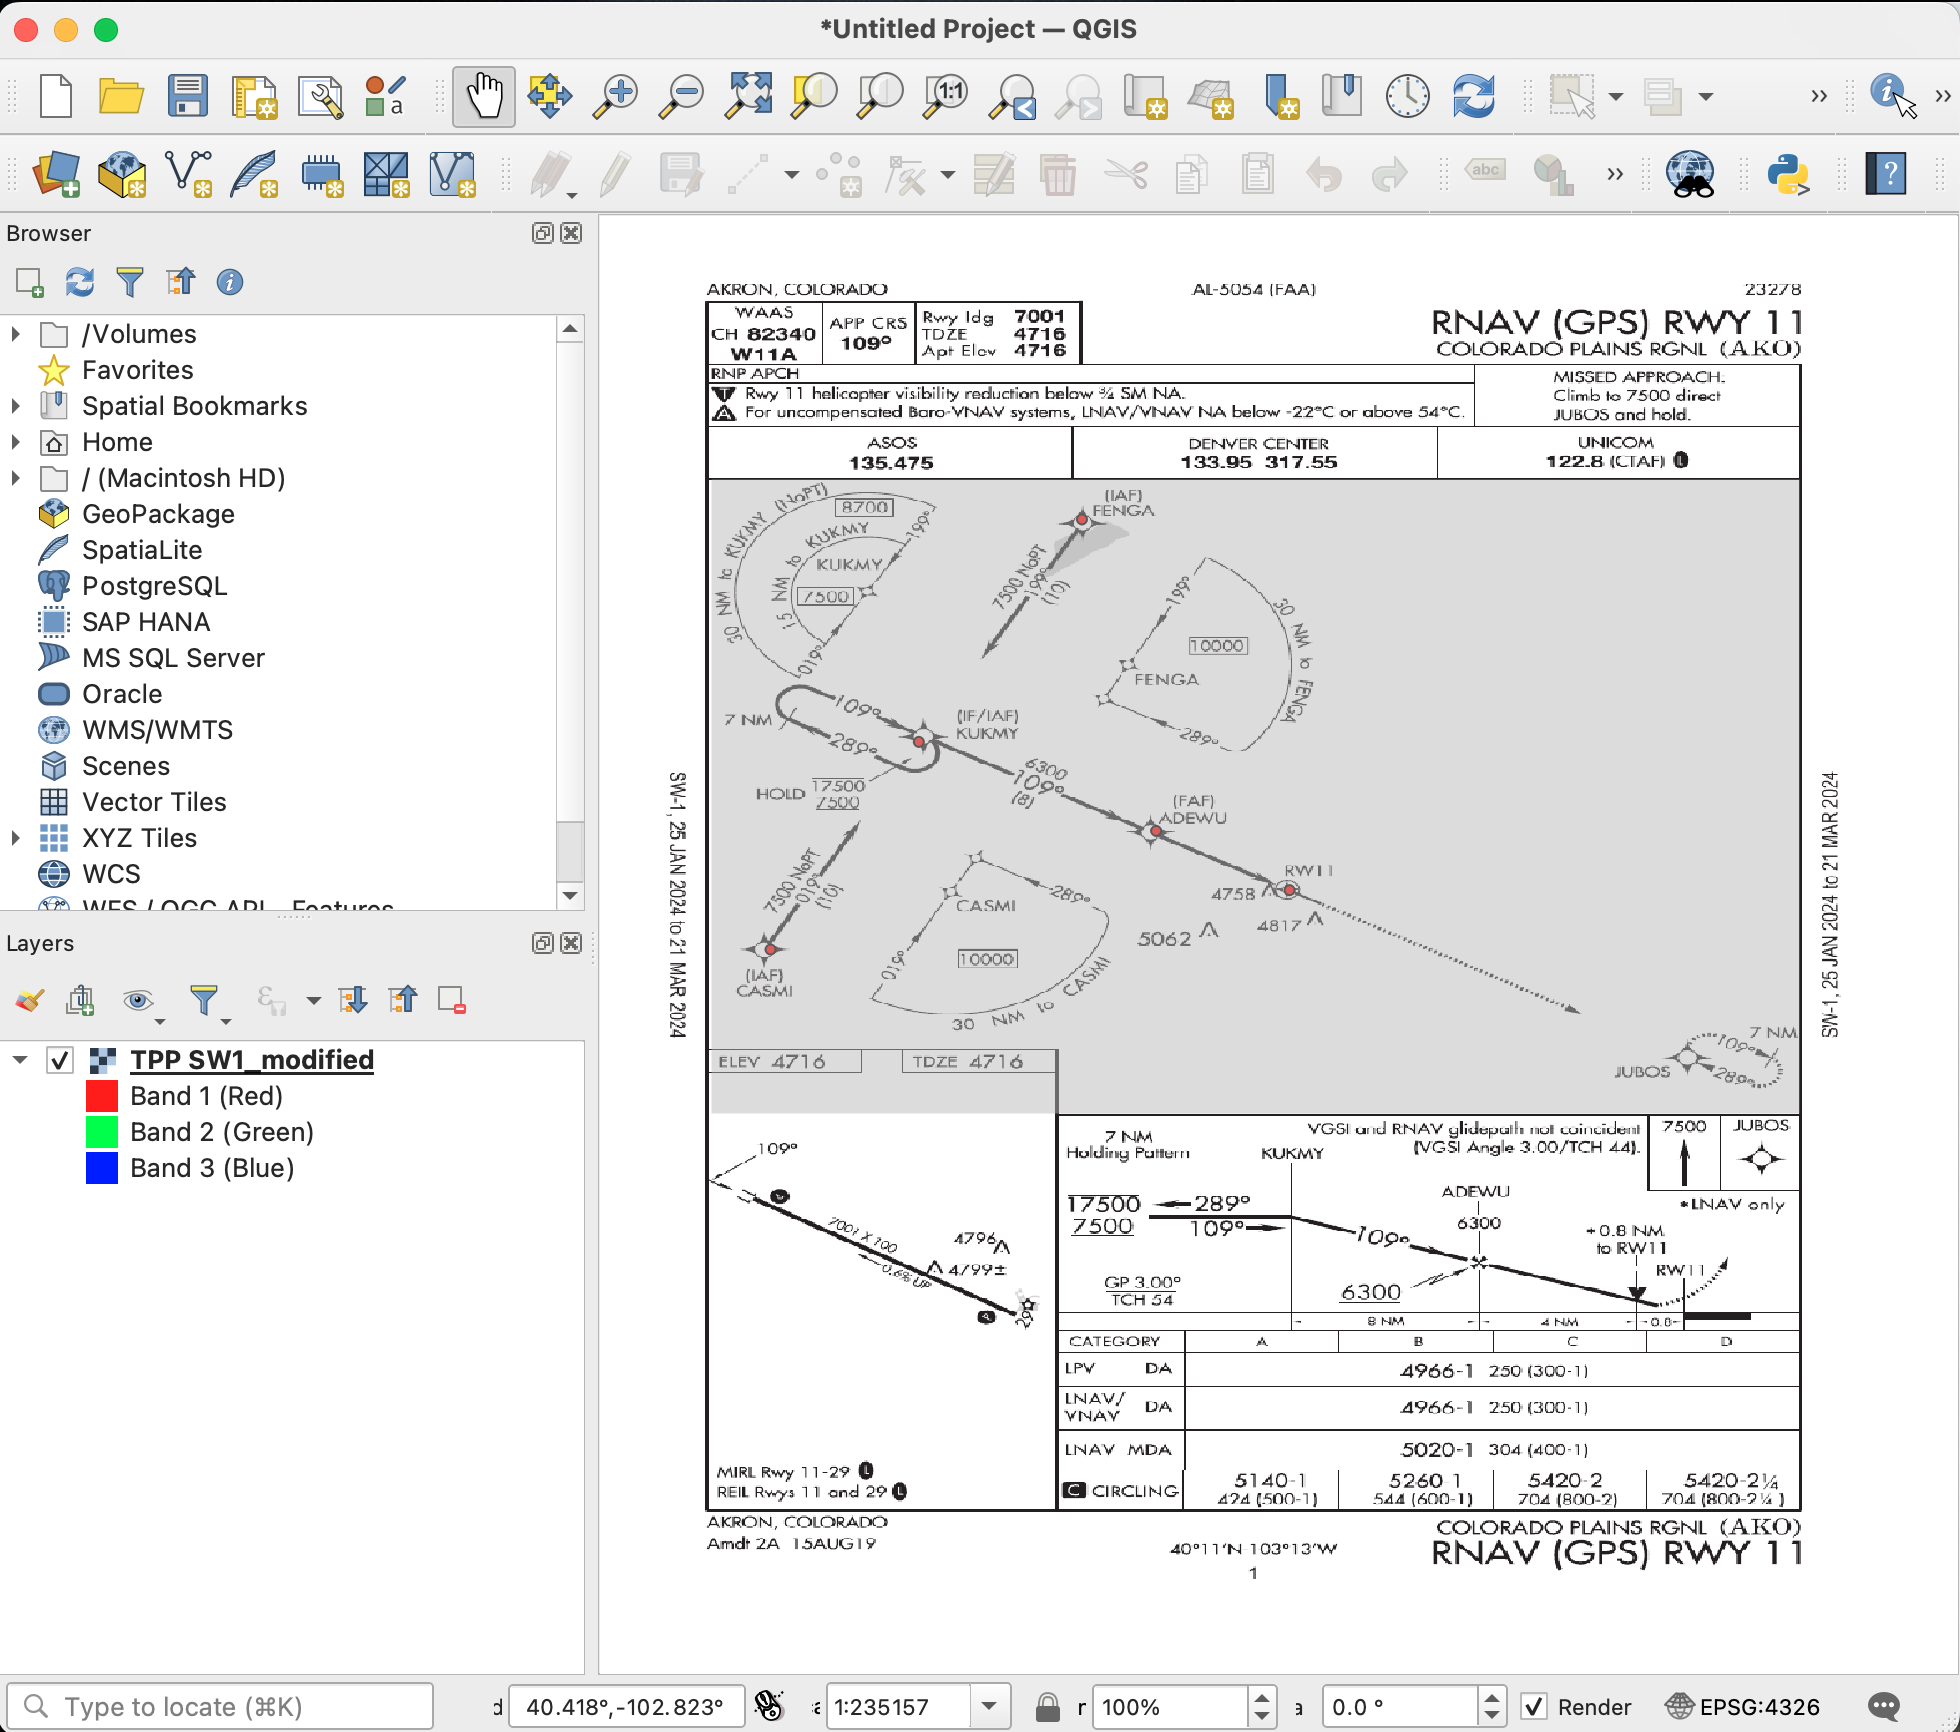Create new temporary scratch layer icon

click(321, 174)
